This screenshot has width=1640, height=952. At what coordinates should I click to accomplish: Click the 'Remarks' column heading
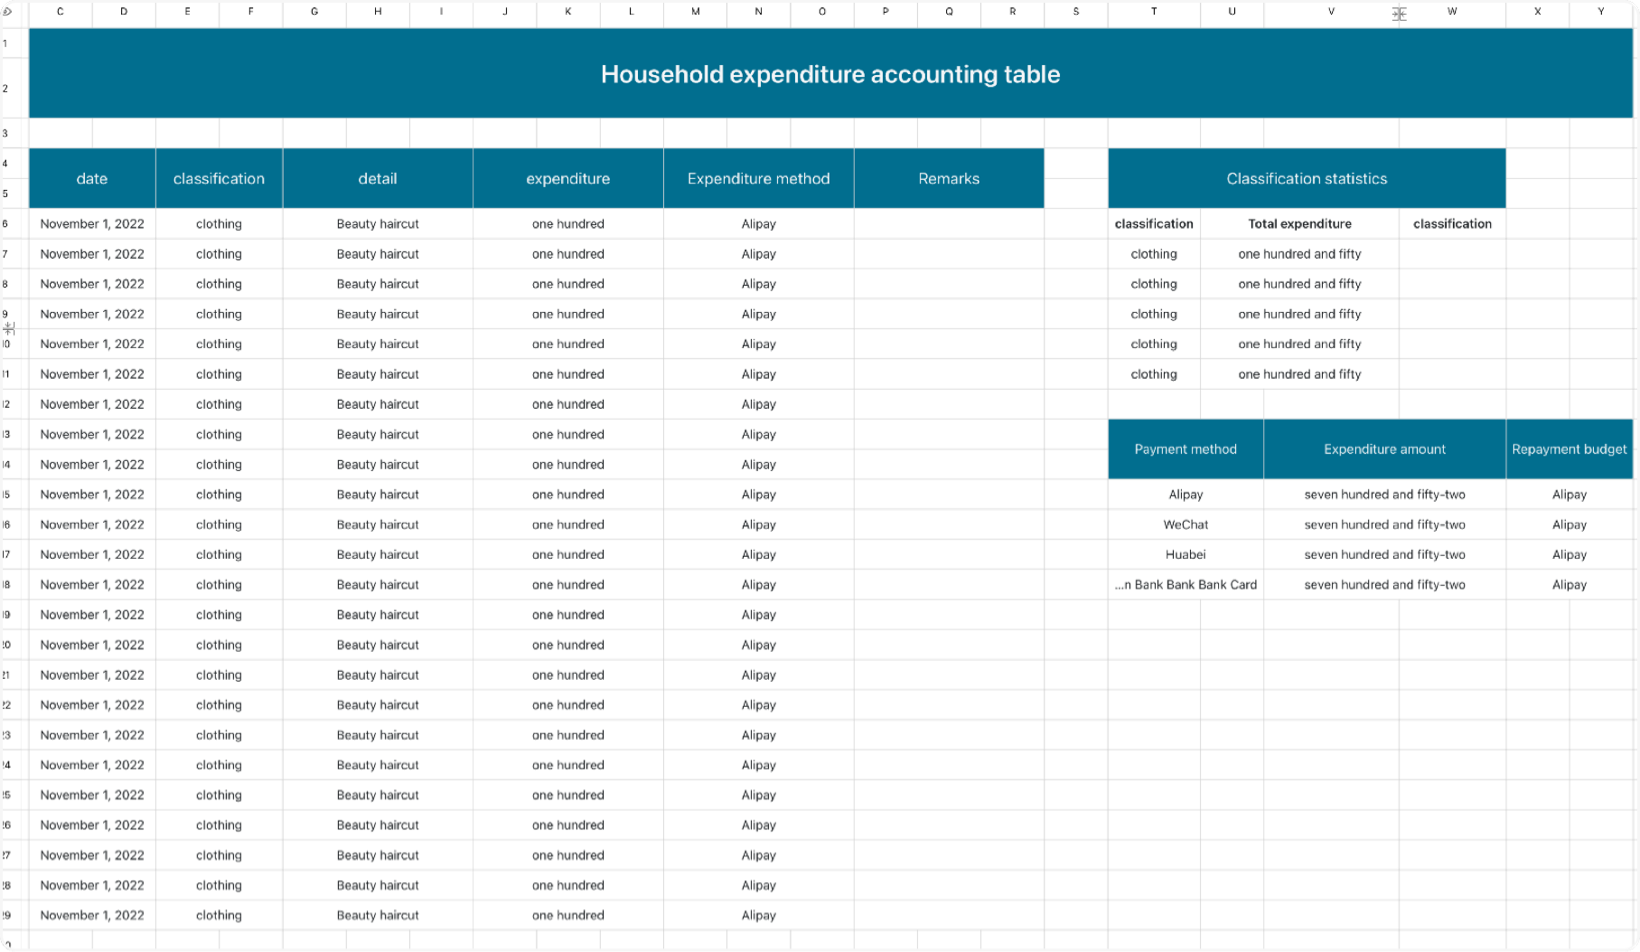coord(949,178)
